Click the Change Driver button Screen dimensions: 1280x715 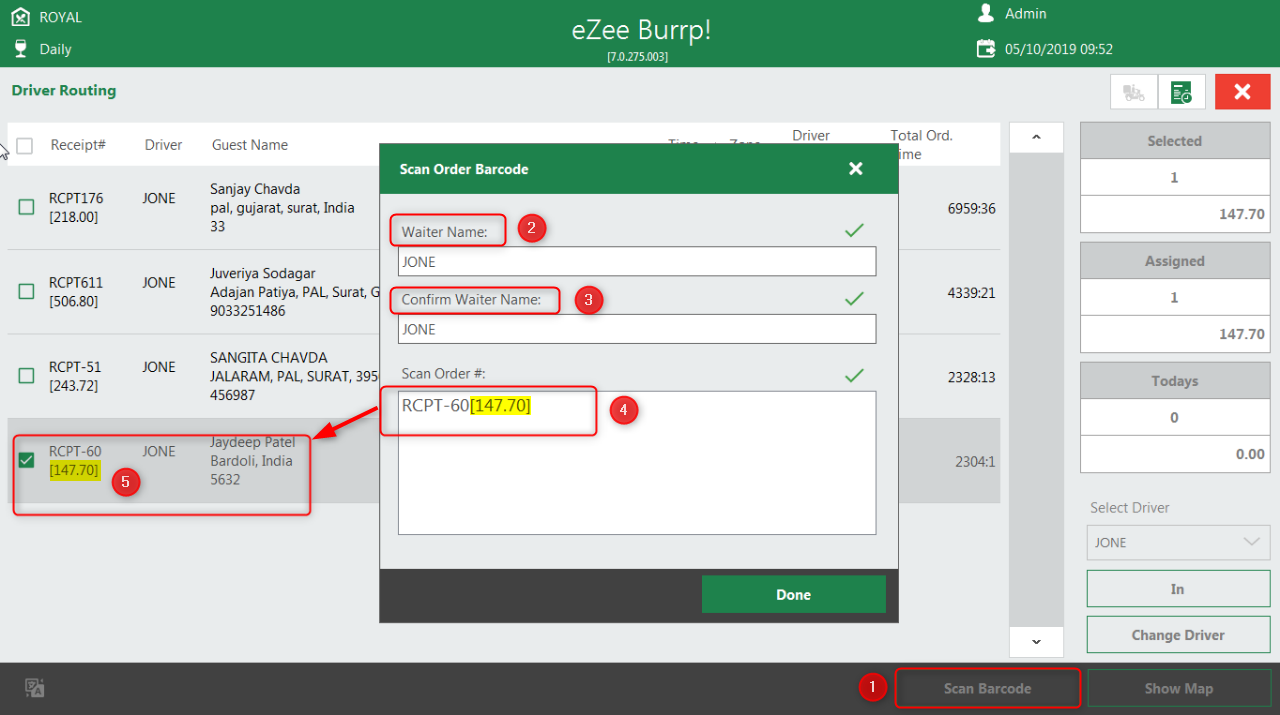click(1177, 635)
